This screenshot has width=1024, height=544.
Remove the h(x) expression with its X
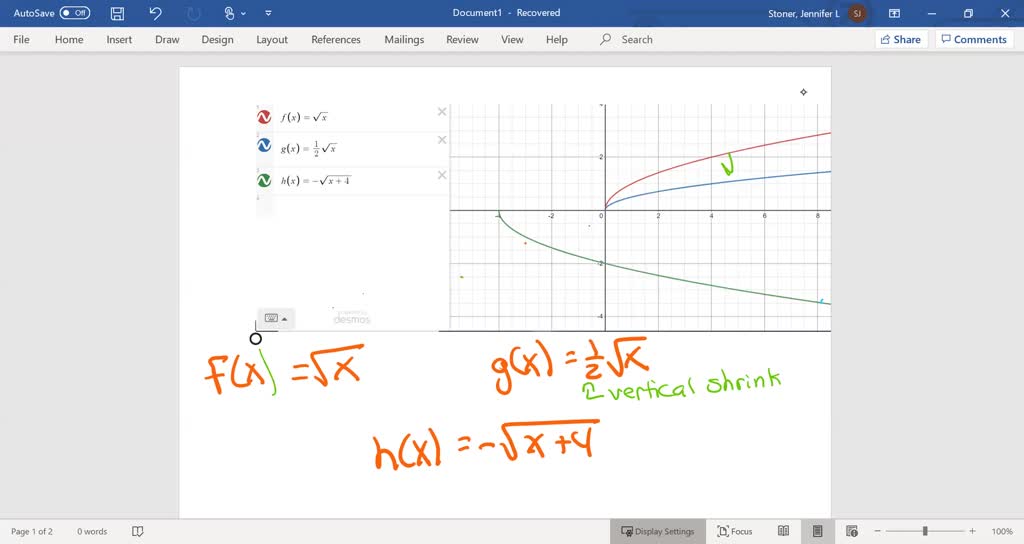coord(442,175)
